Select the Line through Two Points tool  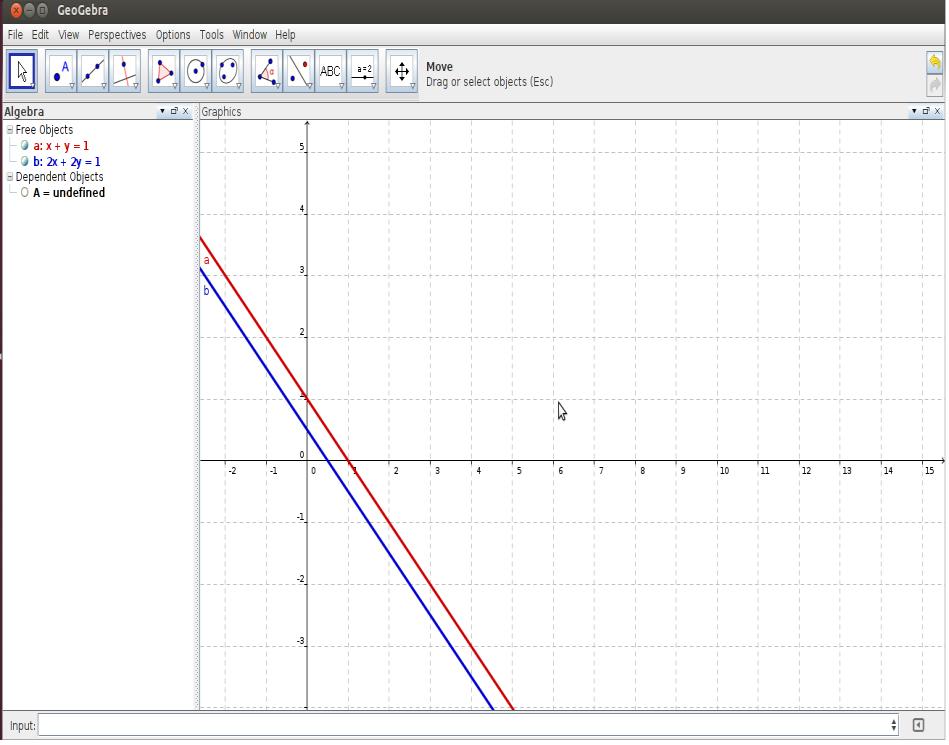point(93,71)
